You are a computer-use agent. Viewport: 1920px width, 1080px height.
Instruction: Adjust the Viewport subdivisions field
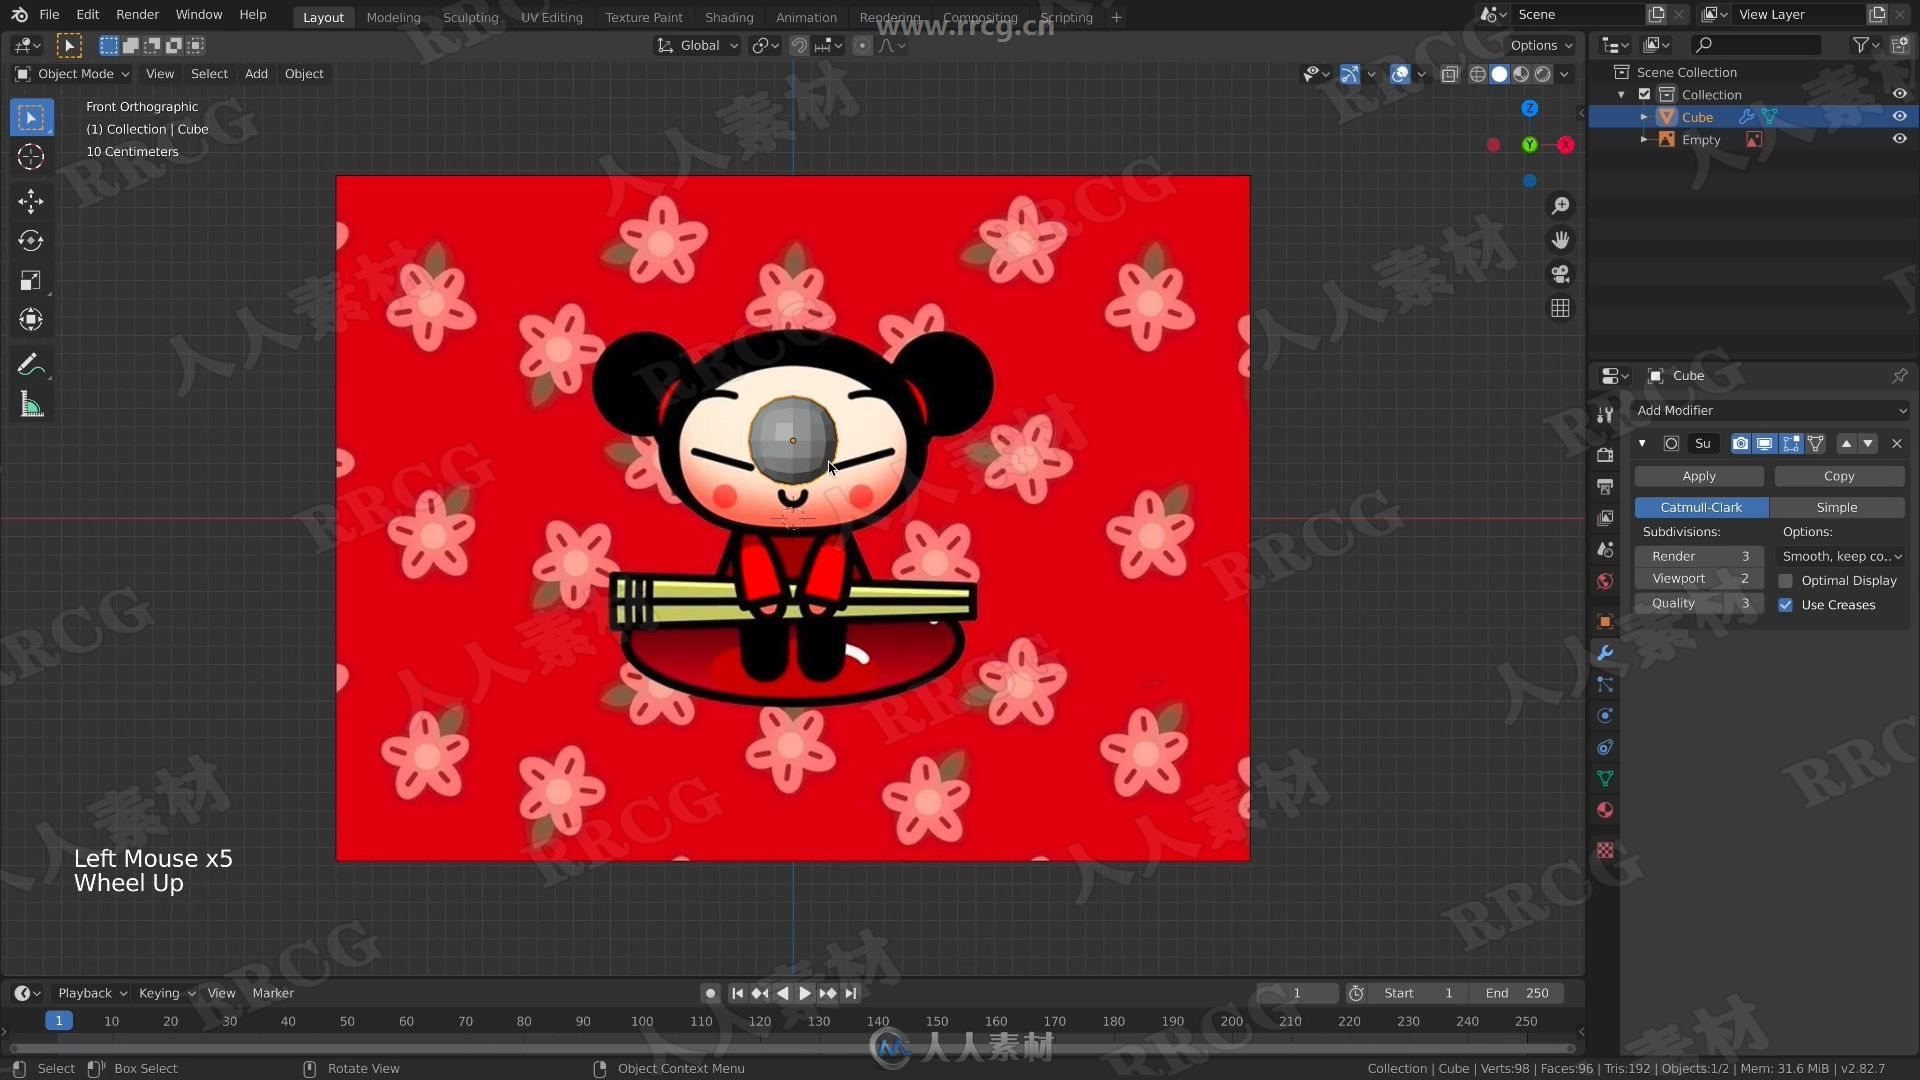pos(1699,579)
